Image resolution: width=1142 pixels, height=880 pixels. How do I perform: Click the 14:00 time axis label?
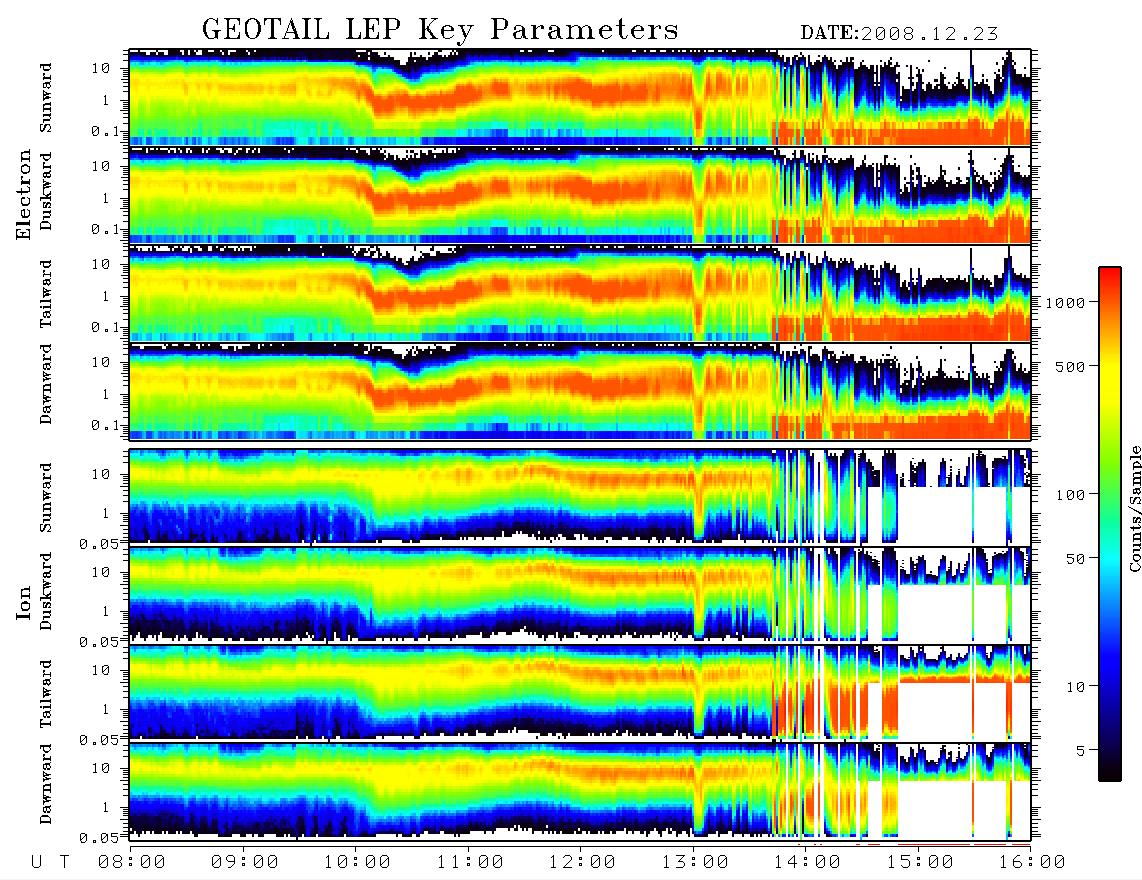click(x=807, y=862)
